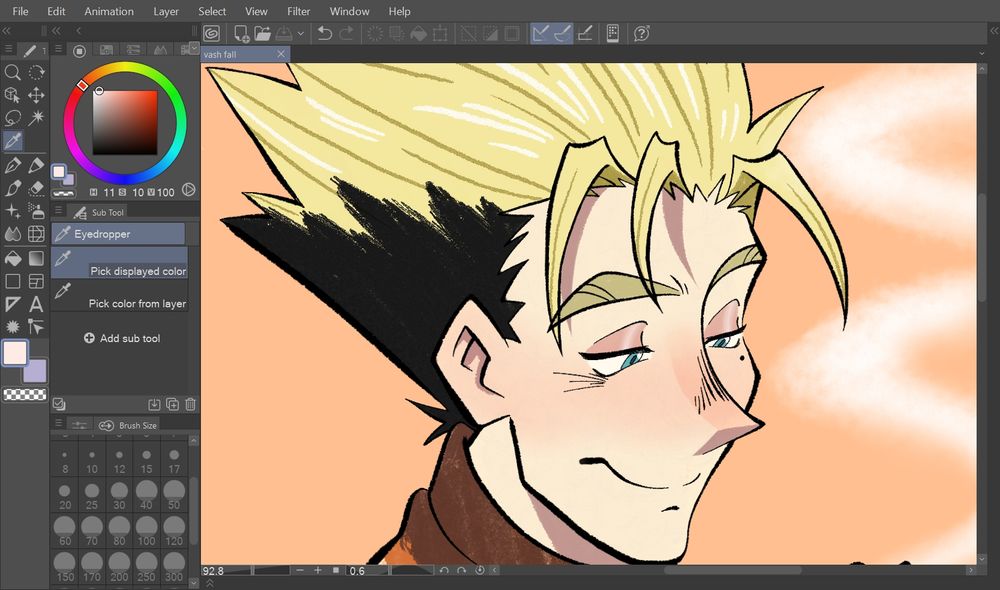
Task: Open Clip Studio support help icon
Action: click(x=642, y=34)
